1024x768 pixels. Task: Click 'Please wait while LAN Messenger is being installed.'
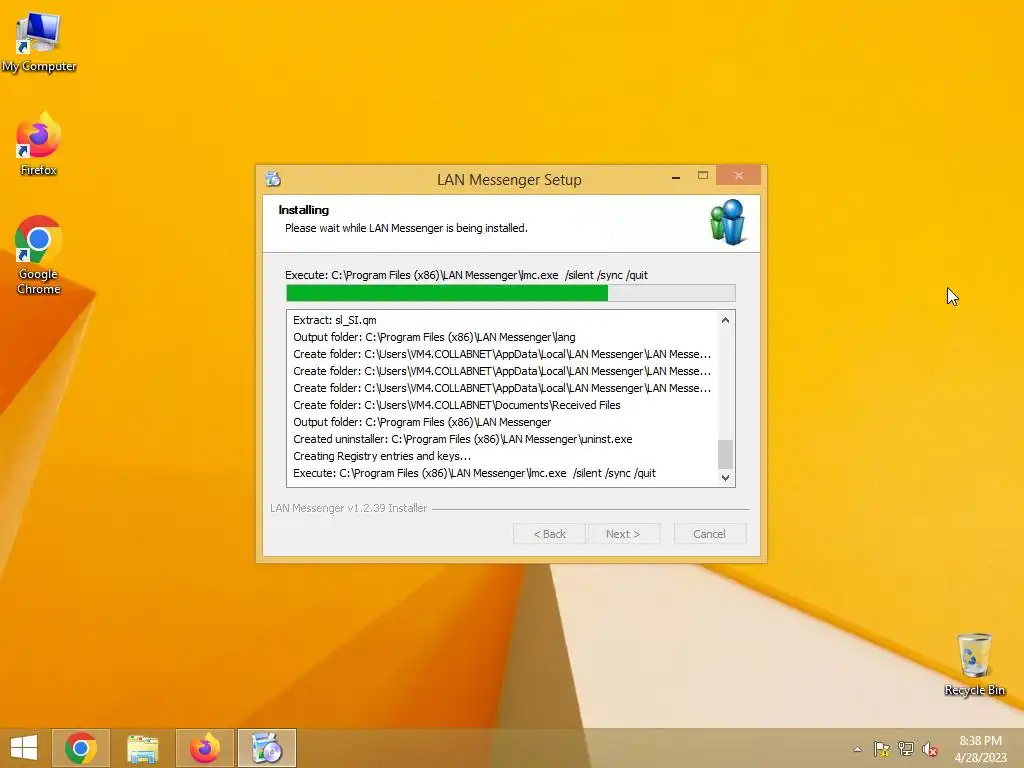pyautogui.click(x=406, y=228)
